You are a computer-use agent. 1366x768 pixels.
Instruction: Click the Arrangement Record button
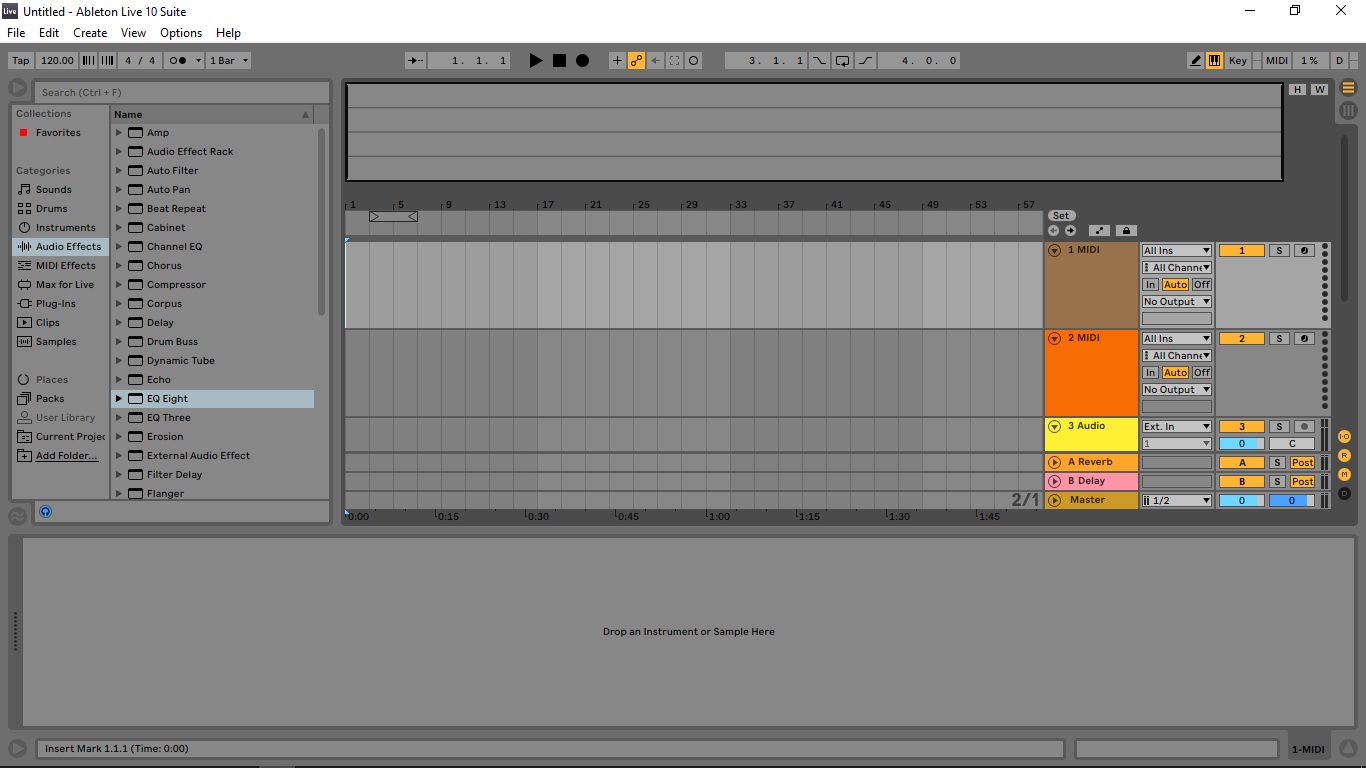582,61
